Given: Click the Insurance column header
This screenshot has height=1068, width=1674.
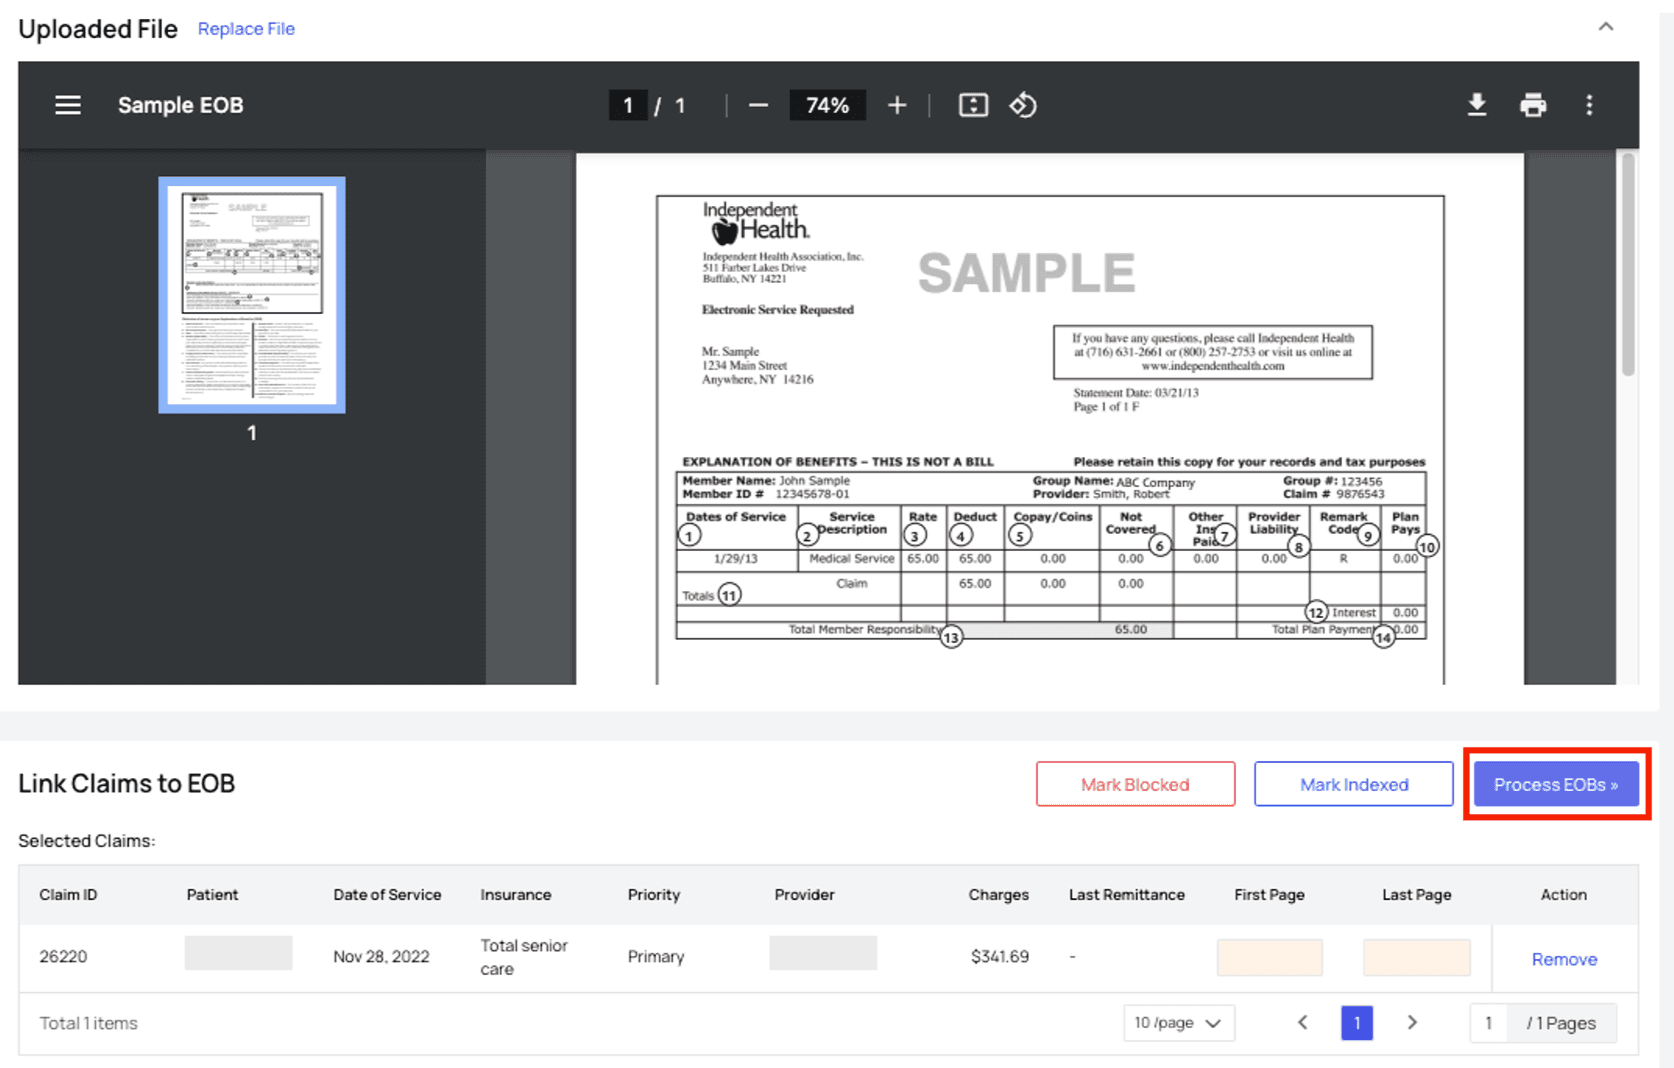Looking at the screenshot, I should click(x=515, y=895).
